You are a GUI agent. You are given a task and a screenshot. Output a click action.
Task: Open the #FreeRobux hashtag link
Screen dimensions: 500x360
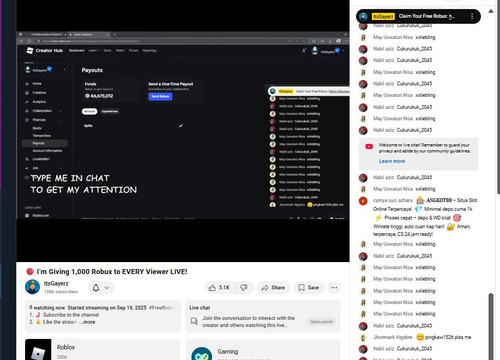162,308
